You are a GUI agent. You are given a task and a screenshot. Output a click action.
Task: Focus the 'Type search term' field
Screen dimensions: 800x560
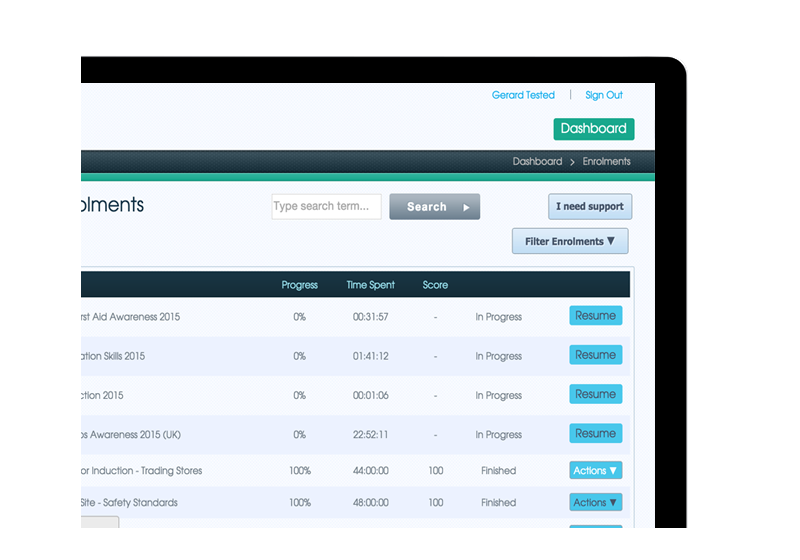(x=326, y=206)
